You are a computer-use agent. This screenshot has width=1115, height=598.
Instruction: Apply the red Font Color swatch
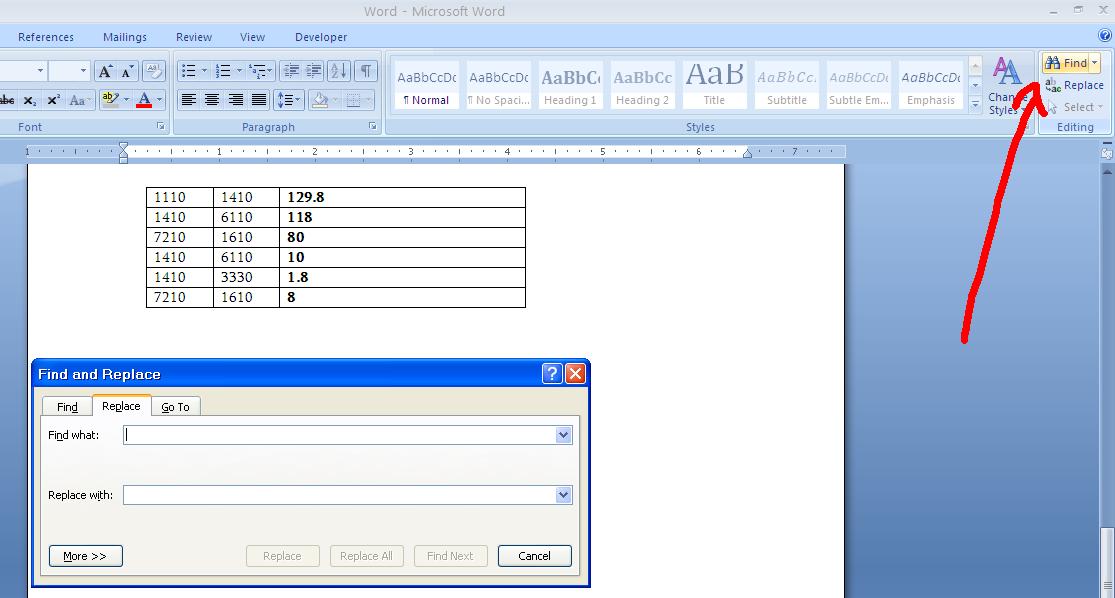click(x=144, y=100)
